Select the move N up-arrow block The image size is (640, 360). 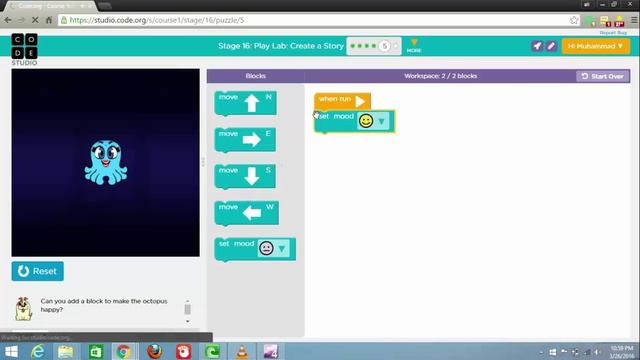pos(245,103)
